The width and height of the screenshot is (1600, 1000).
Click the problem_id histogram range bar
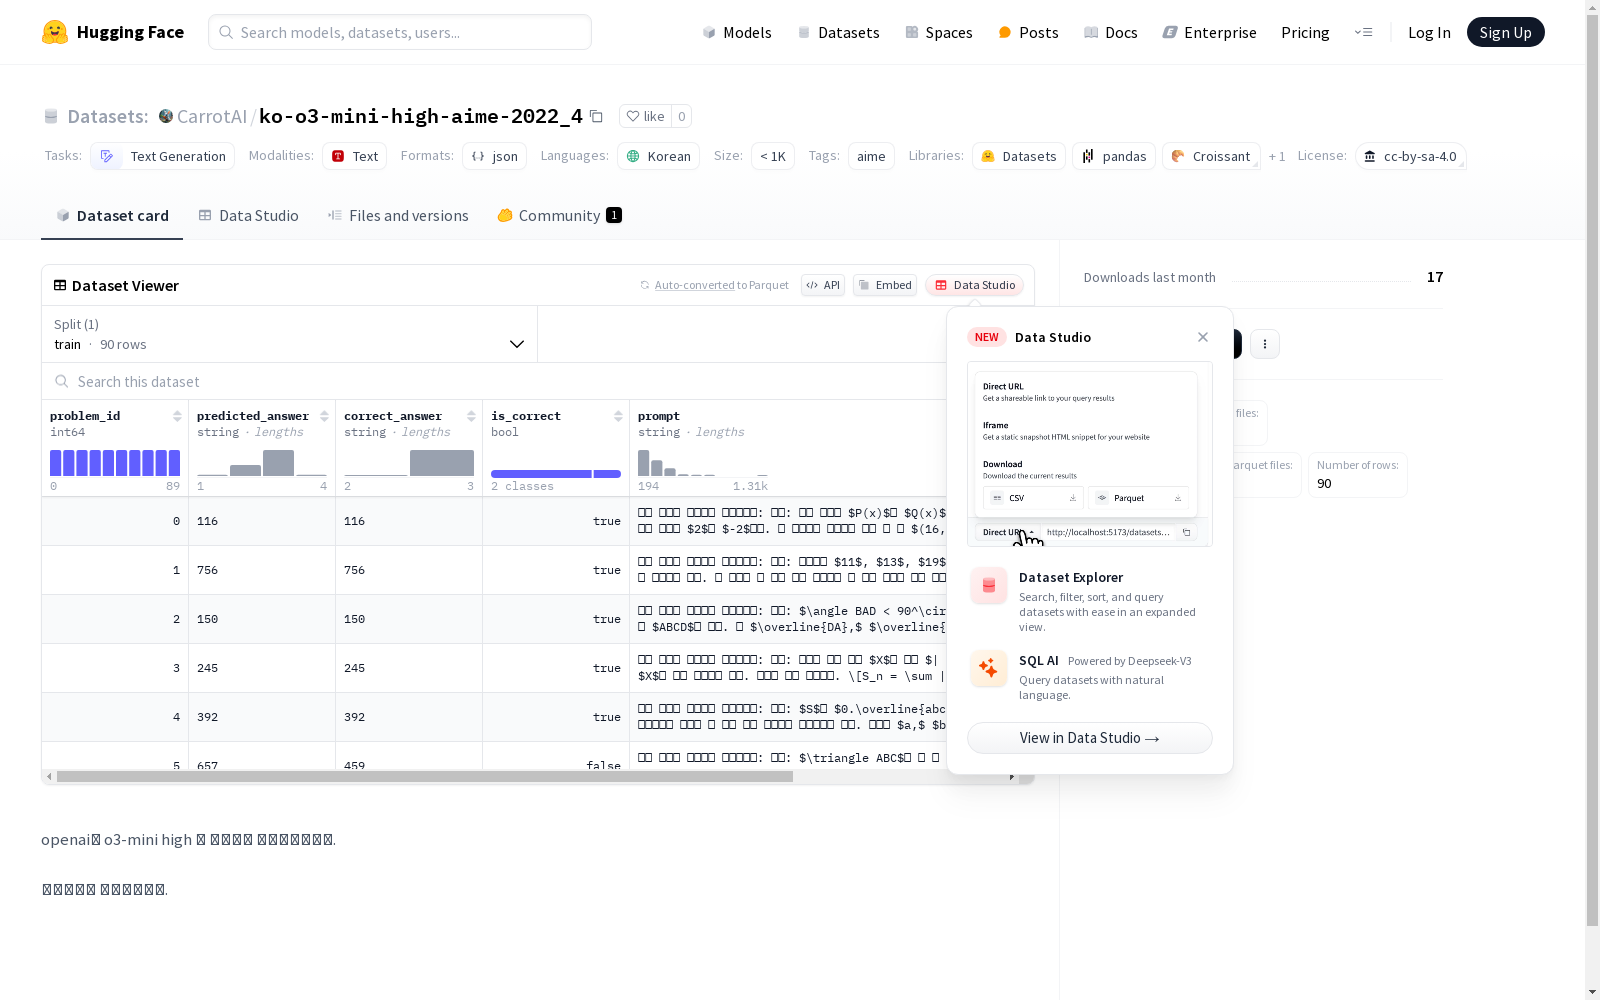[x=115, y=463]
